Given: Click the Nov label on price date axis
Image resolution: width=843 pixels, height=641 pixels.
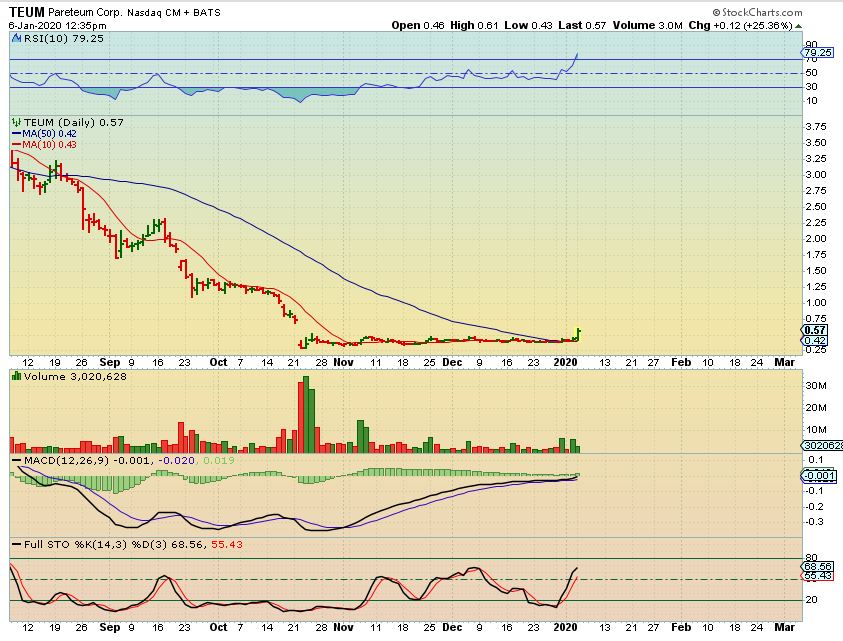Looking at the screenshot, I should pos(343,361).
